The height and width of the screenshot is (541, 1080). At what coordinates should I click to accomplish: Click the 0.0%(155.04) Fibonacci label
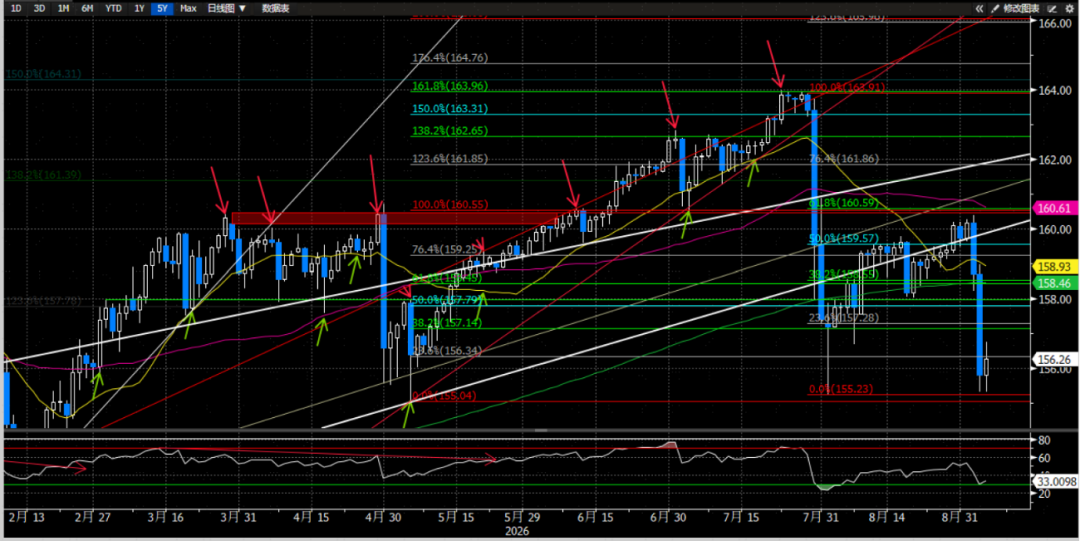pyautogui.click(x=444, y=396)
